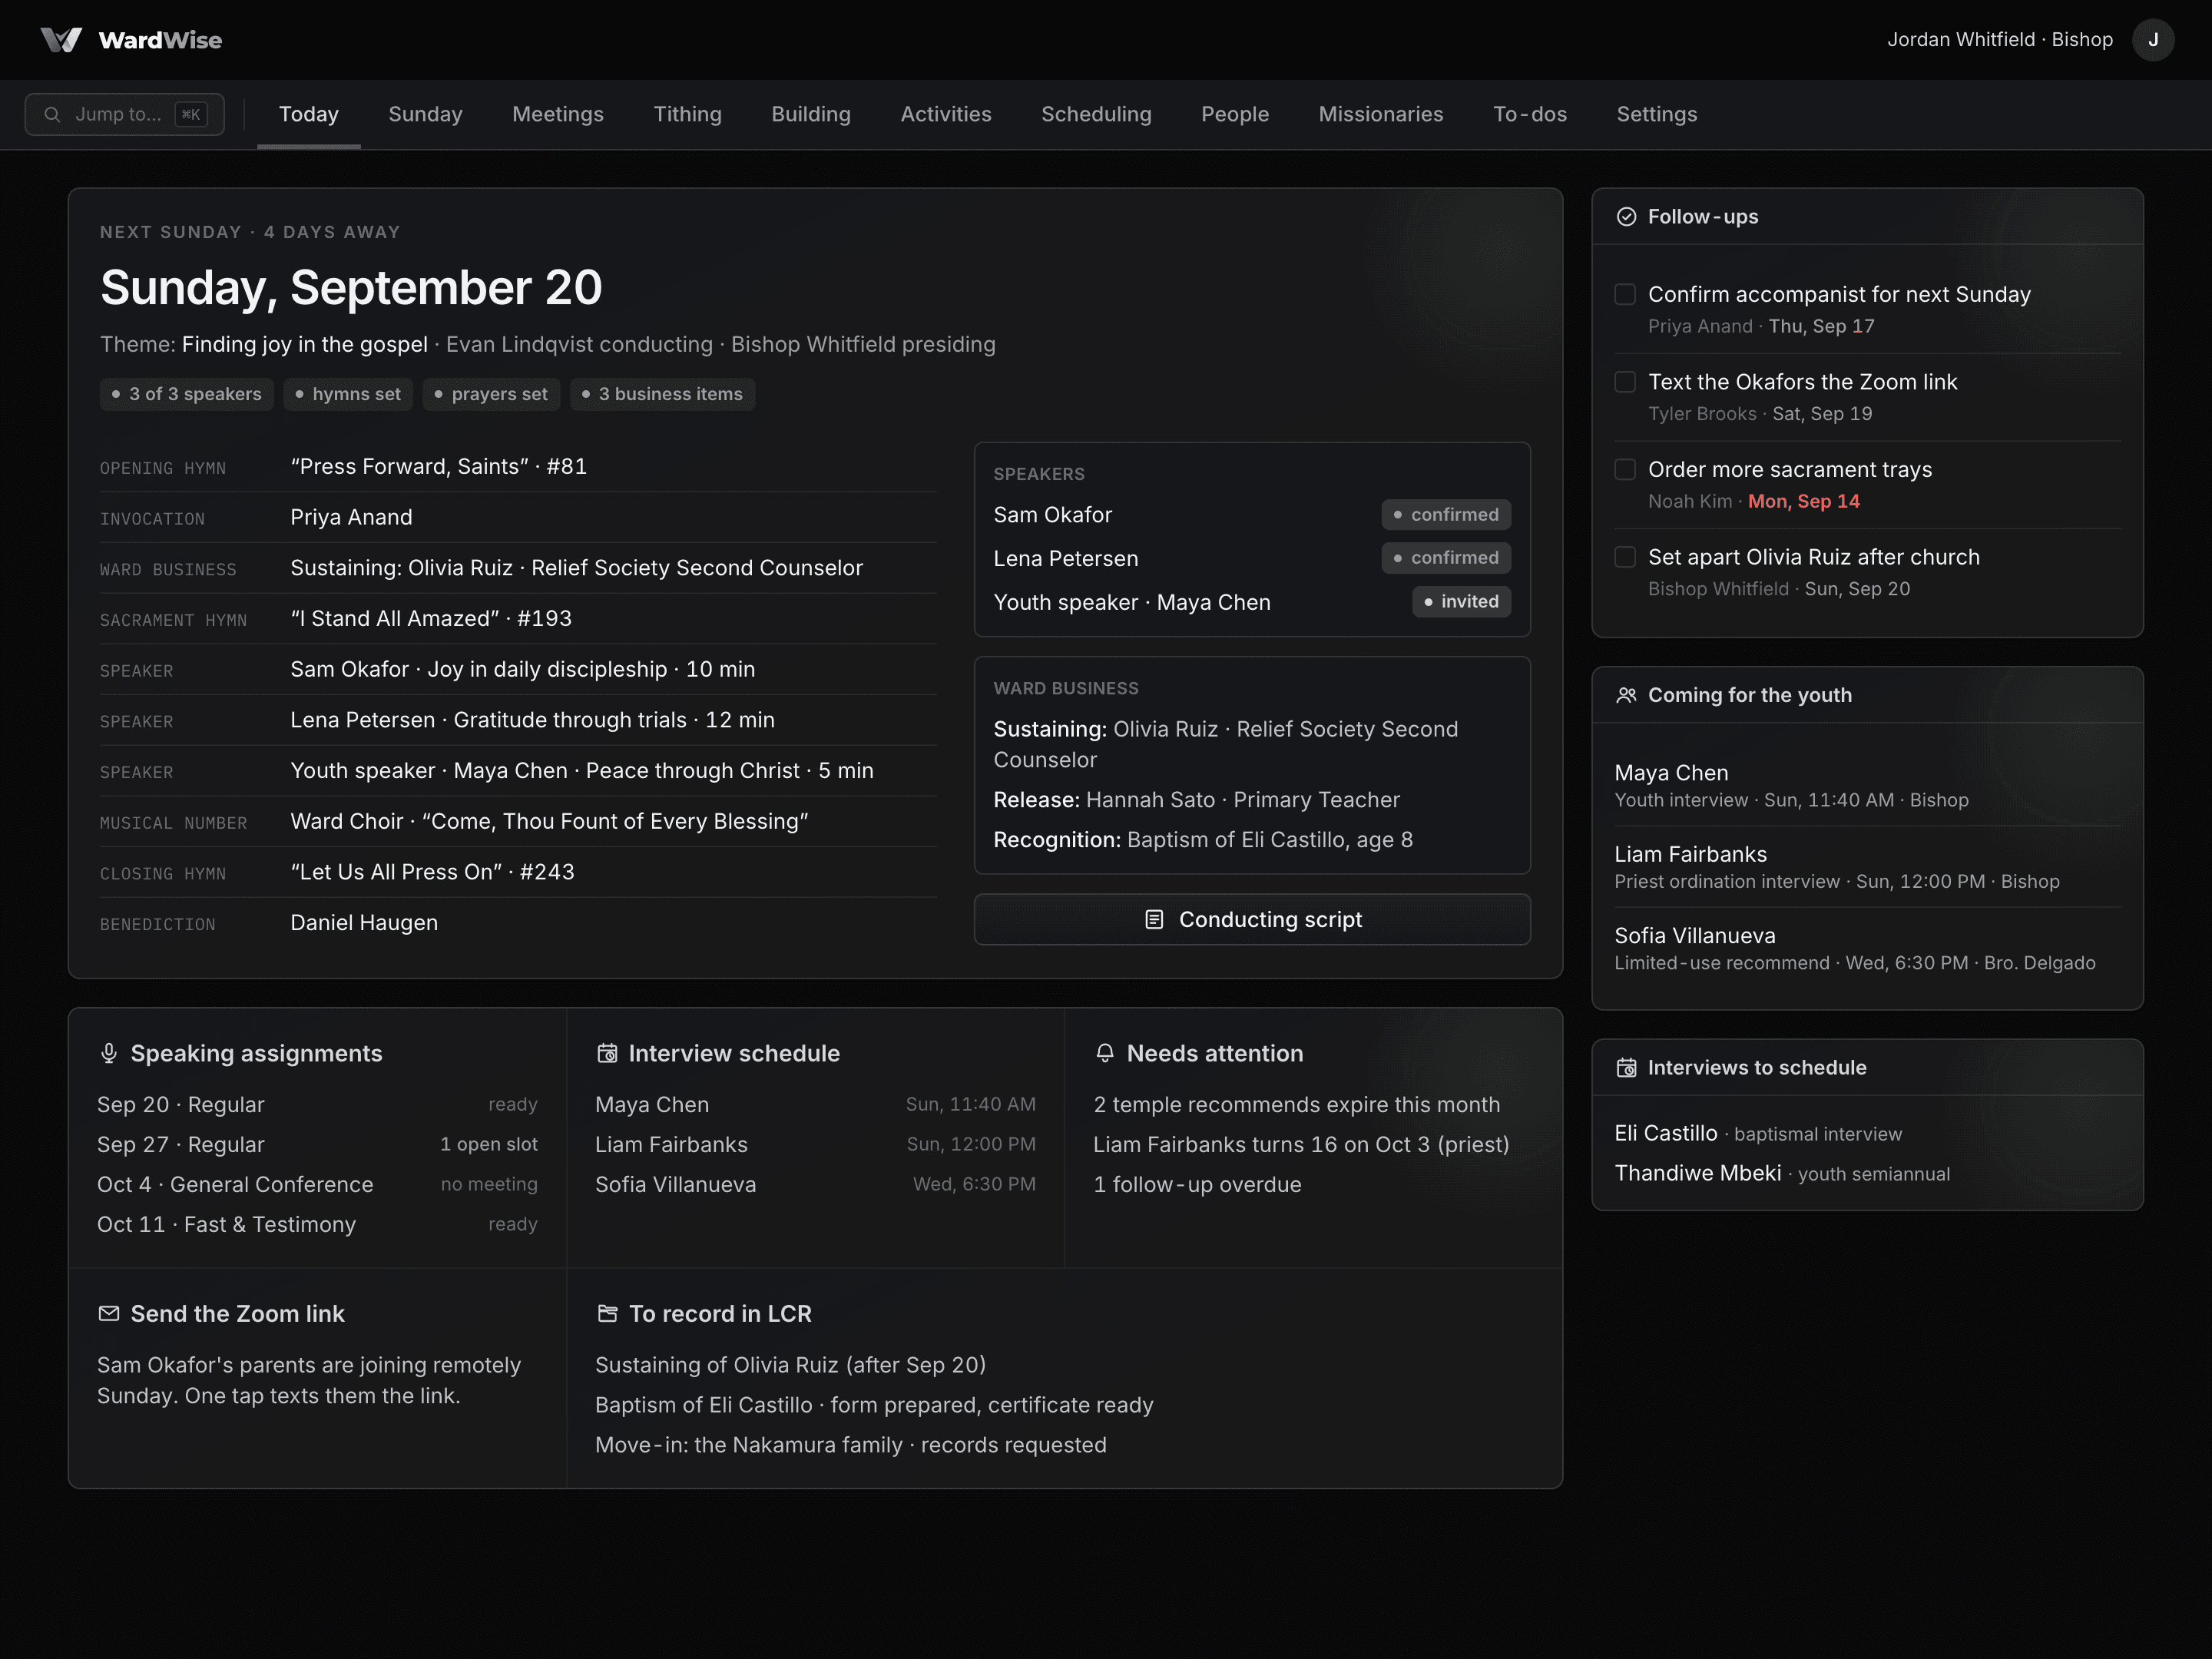
Task: Click the Follow-ups checkmark circle icon
Action: pos(1626,217)
